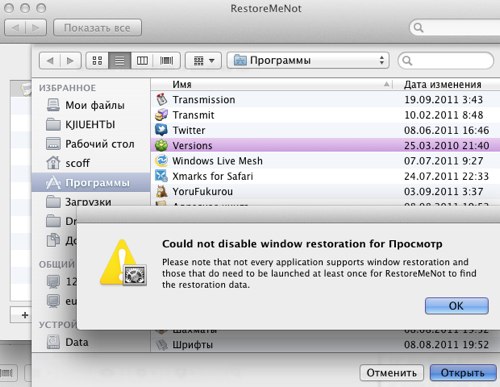
Task: Click the scoff house icon
Action: (x=53, y=163)
